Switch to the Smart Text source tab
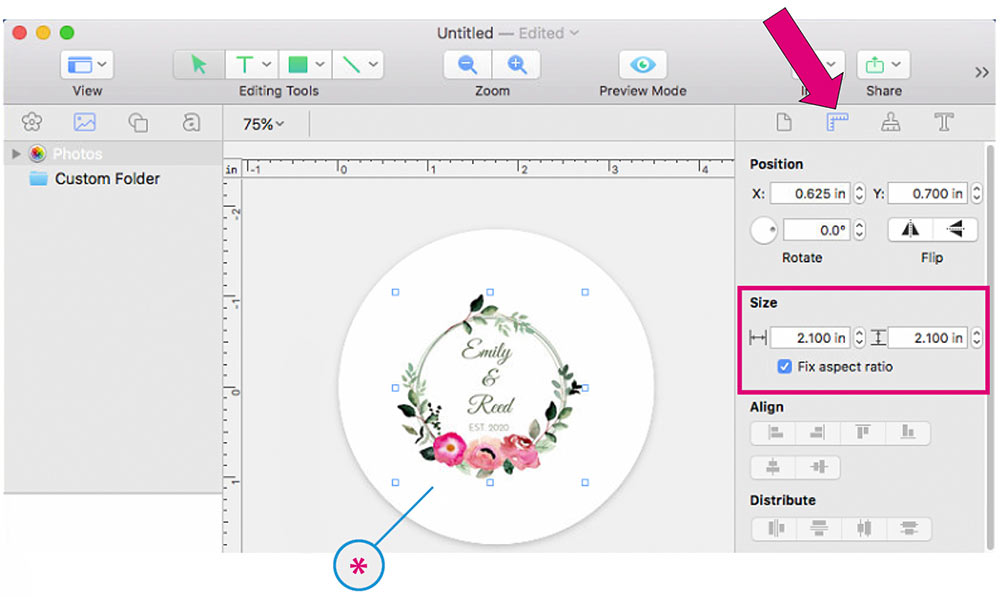The height and width of the screenshot is (597, 1000). coord(191,122)
